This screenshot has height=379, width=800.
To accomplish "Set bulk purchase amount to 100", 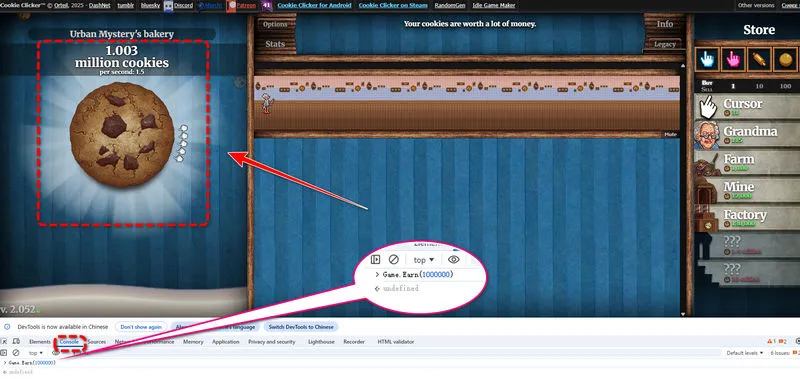I will (786, 86).
